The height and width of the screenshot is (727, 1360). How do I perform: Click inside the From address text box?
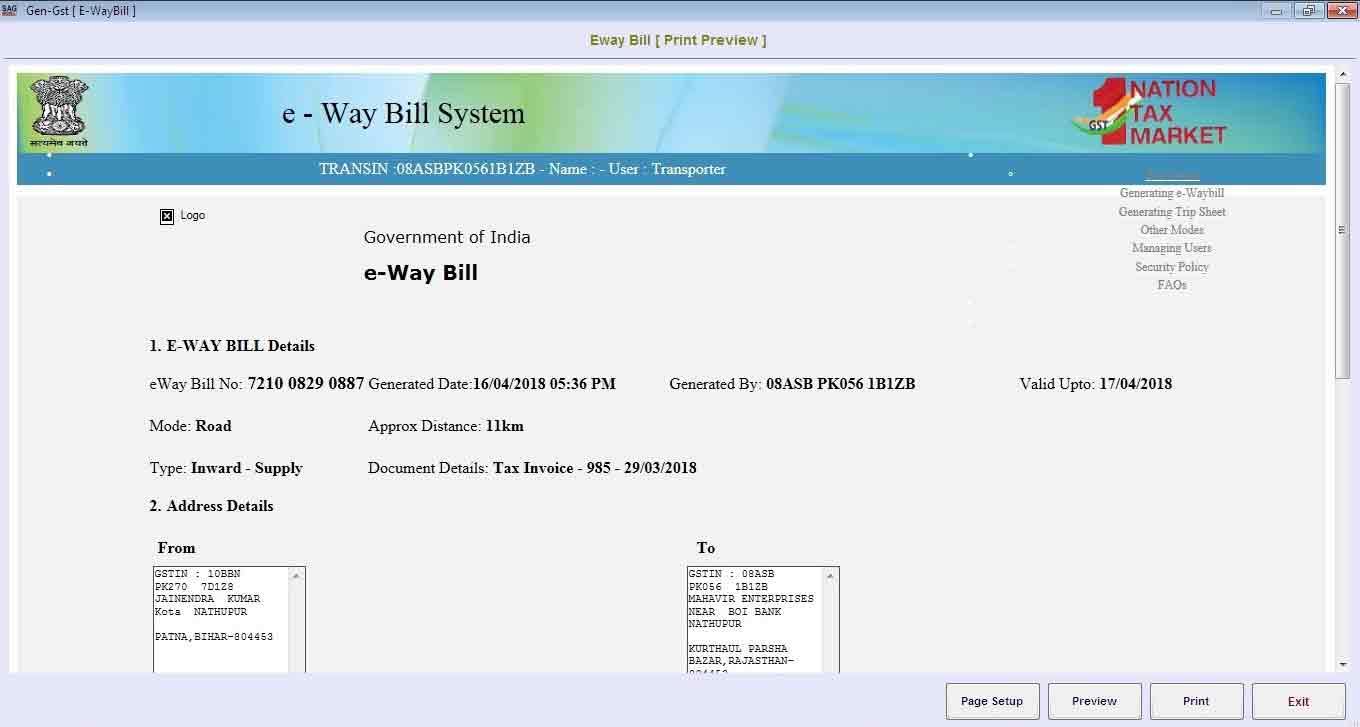221,620
